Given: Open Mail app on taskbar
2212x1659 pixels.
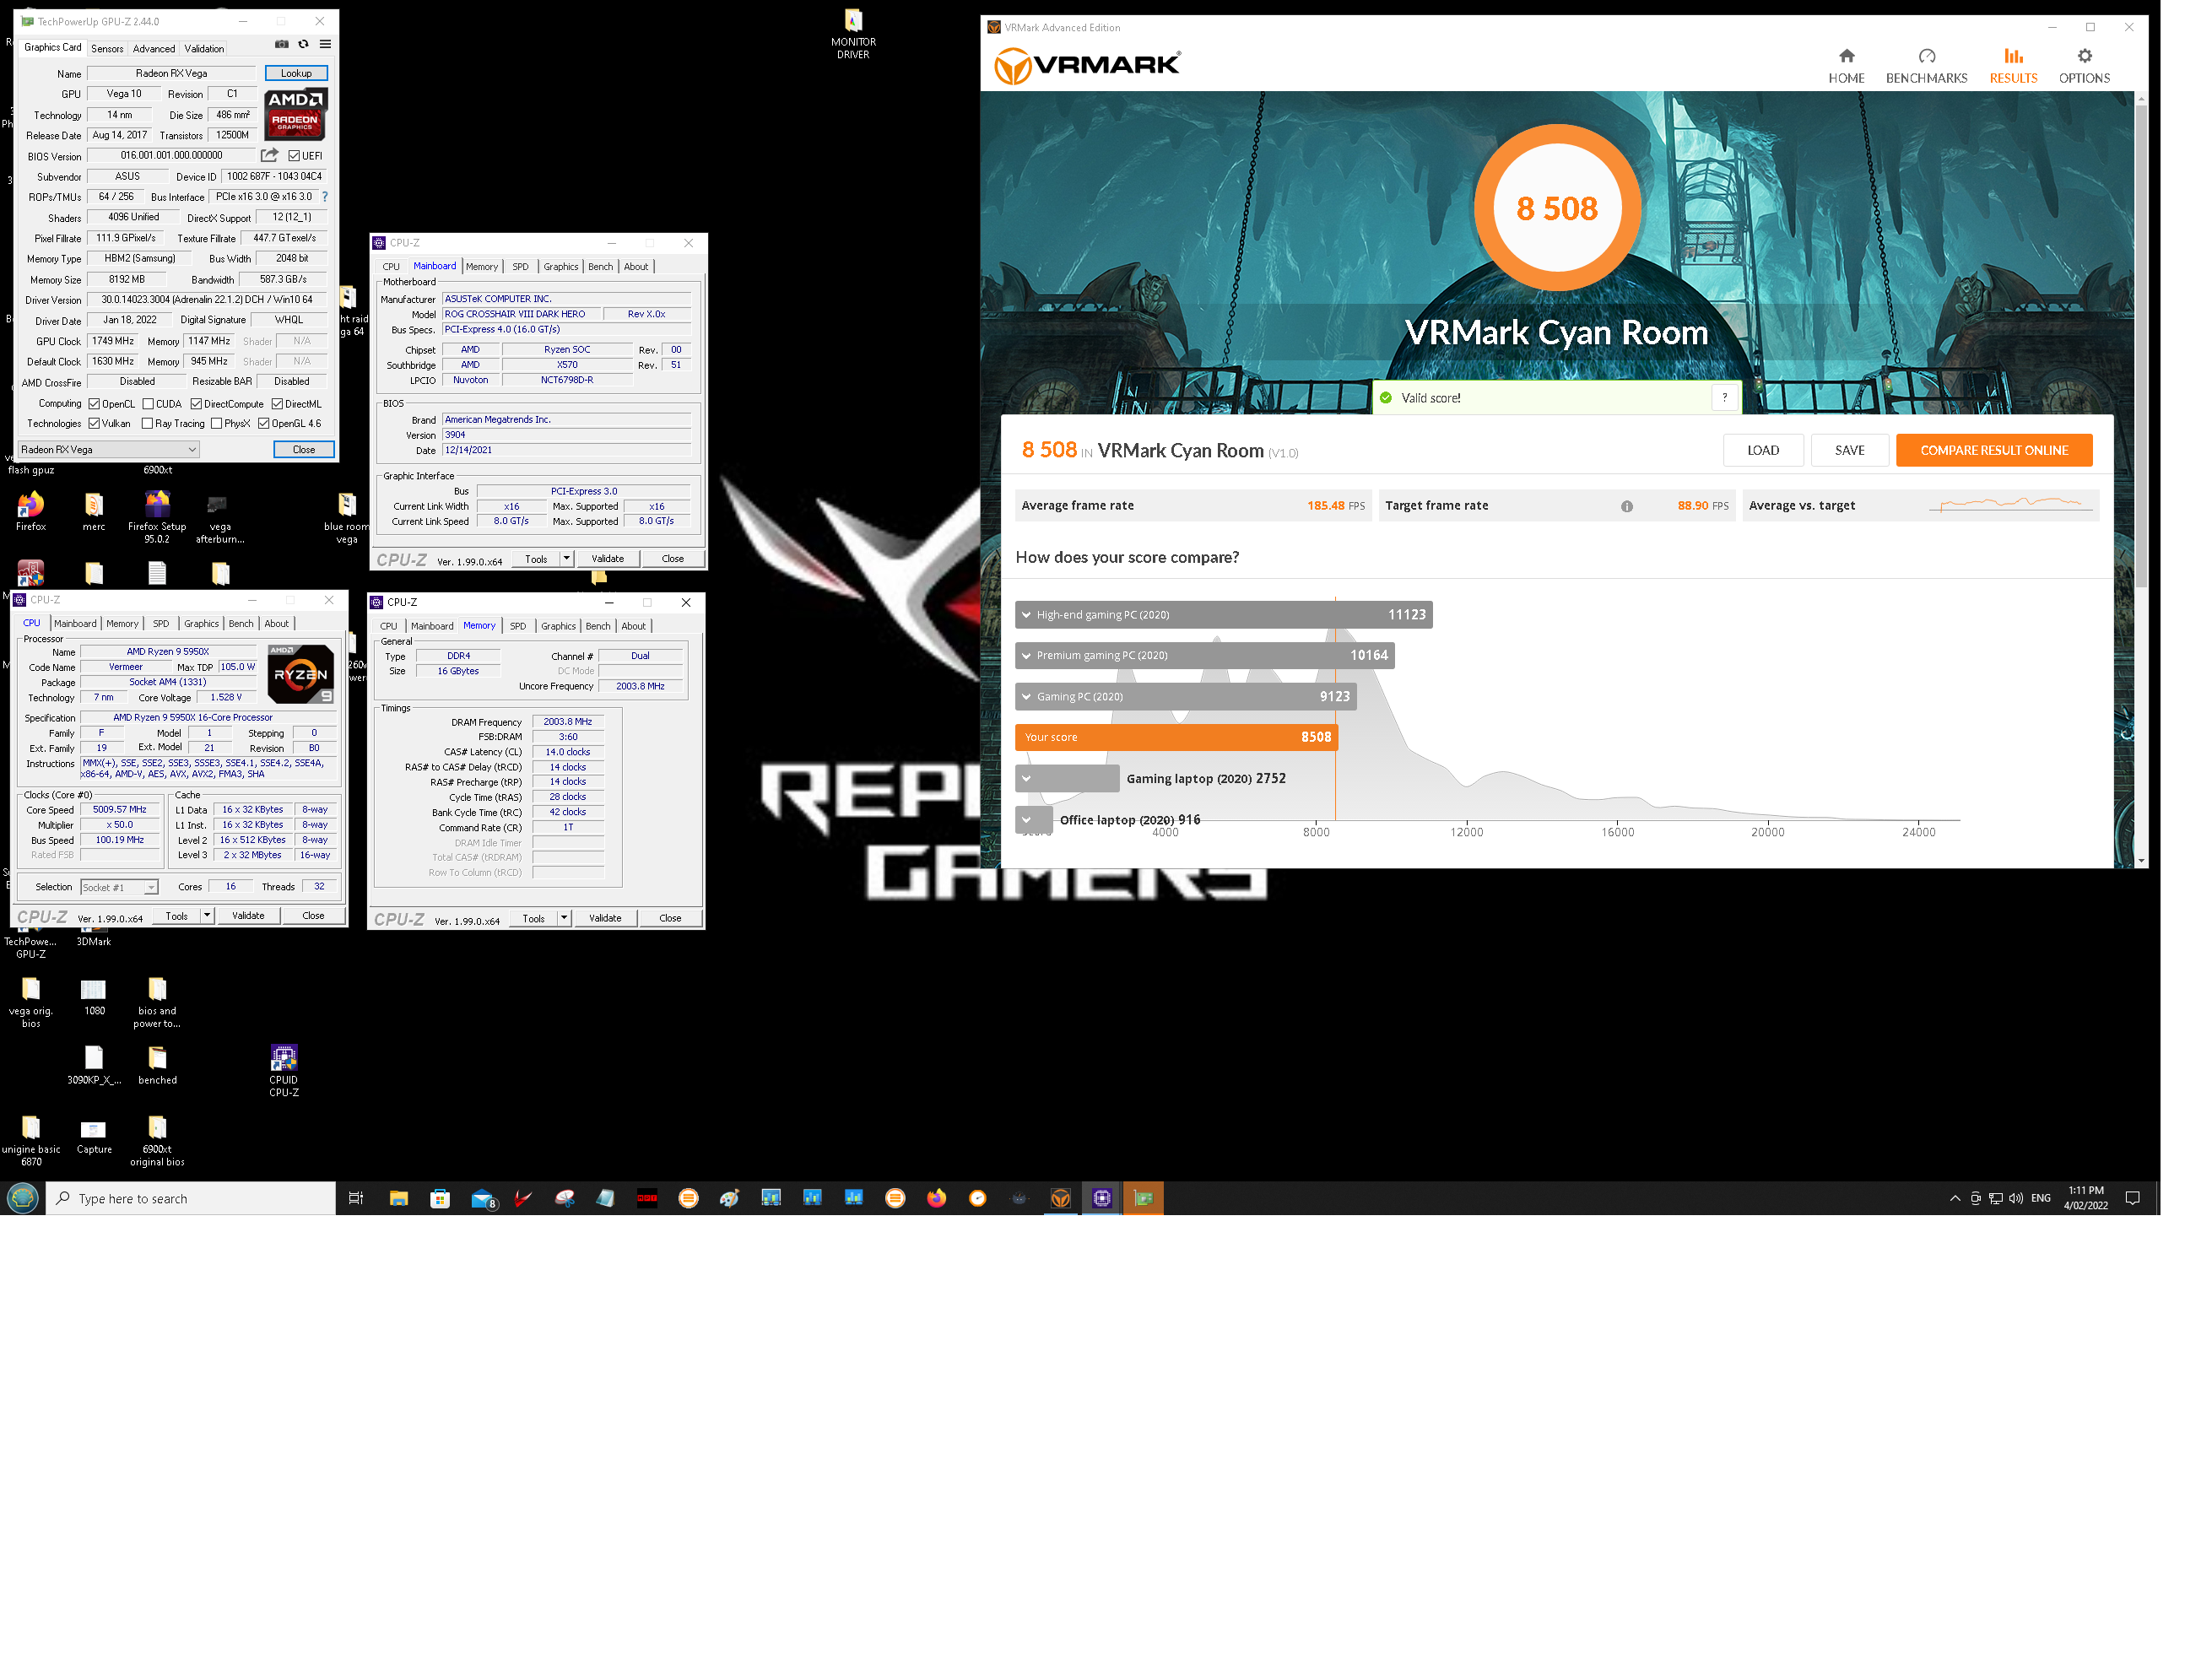Looking at the screenshot, I should pyautogui.click(x=483, y=1198).
